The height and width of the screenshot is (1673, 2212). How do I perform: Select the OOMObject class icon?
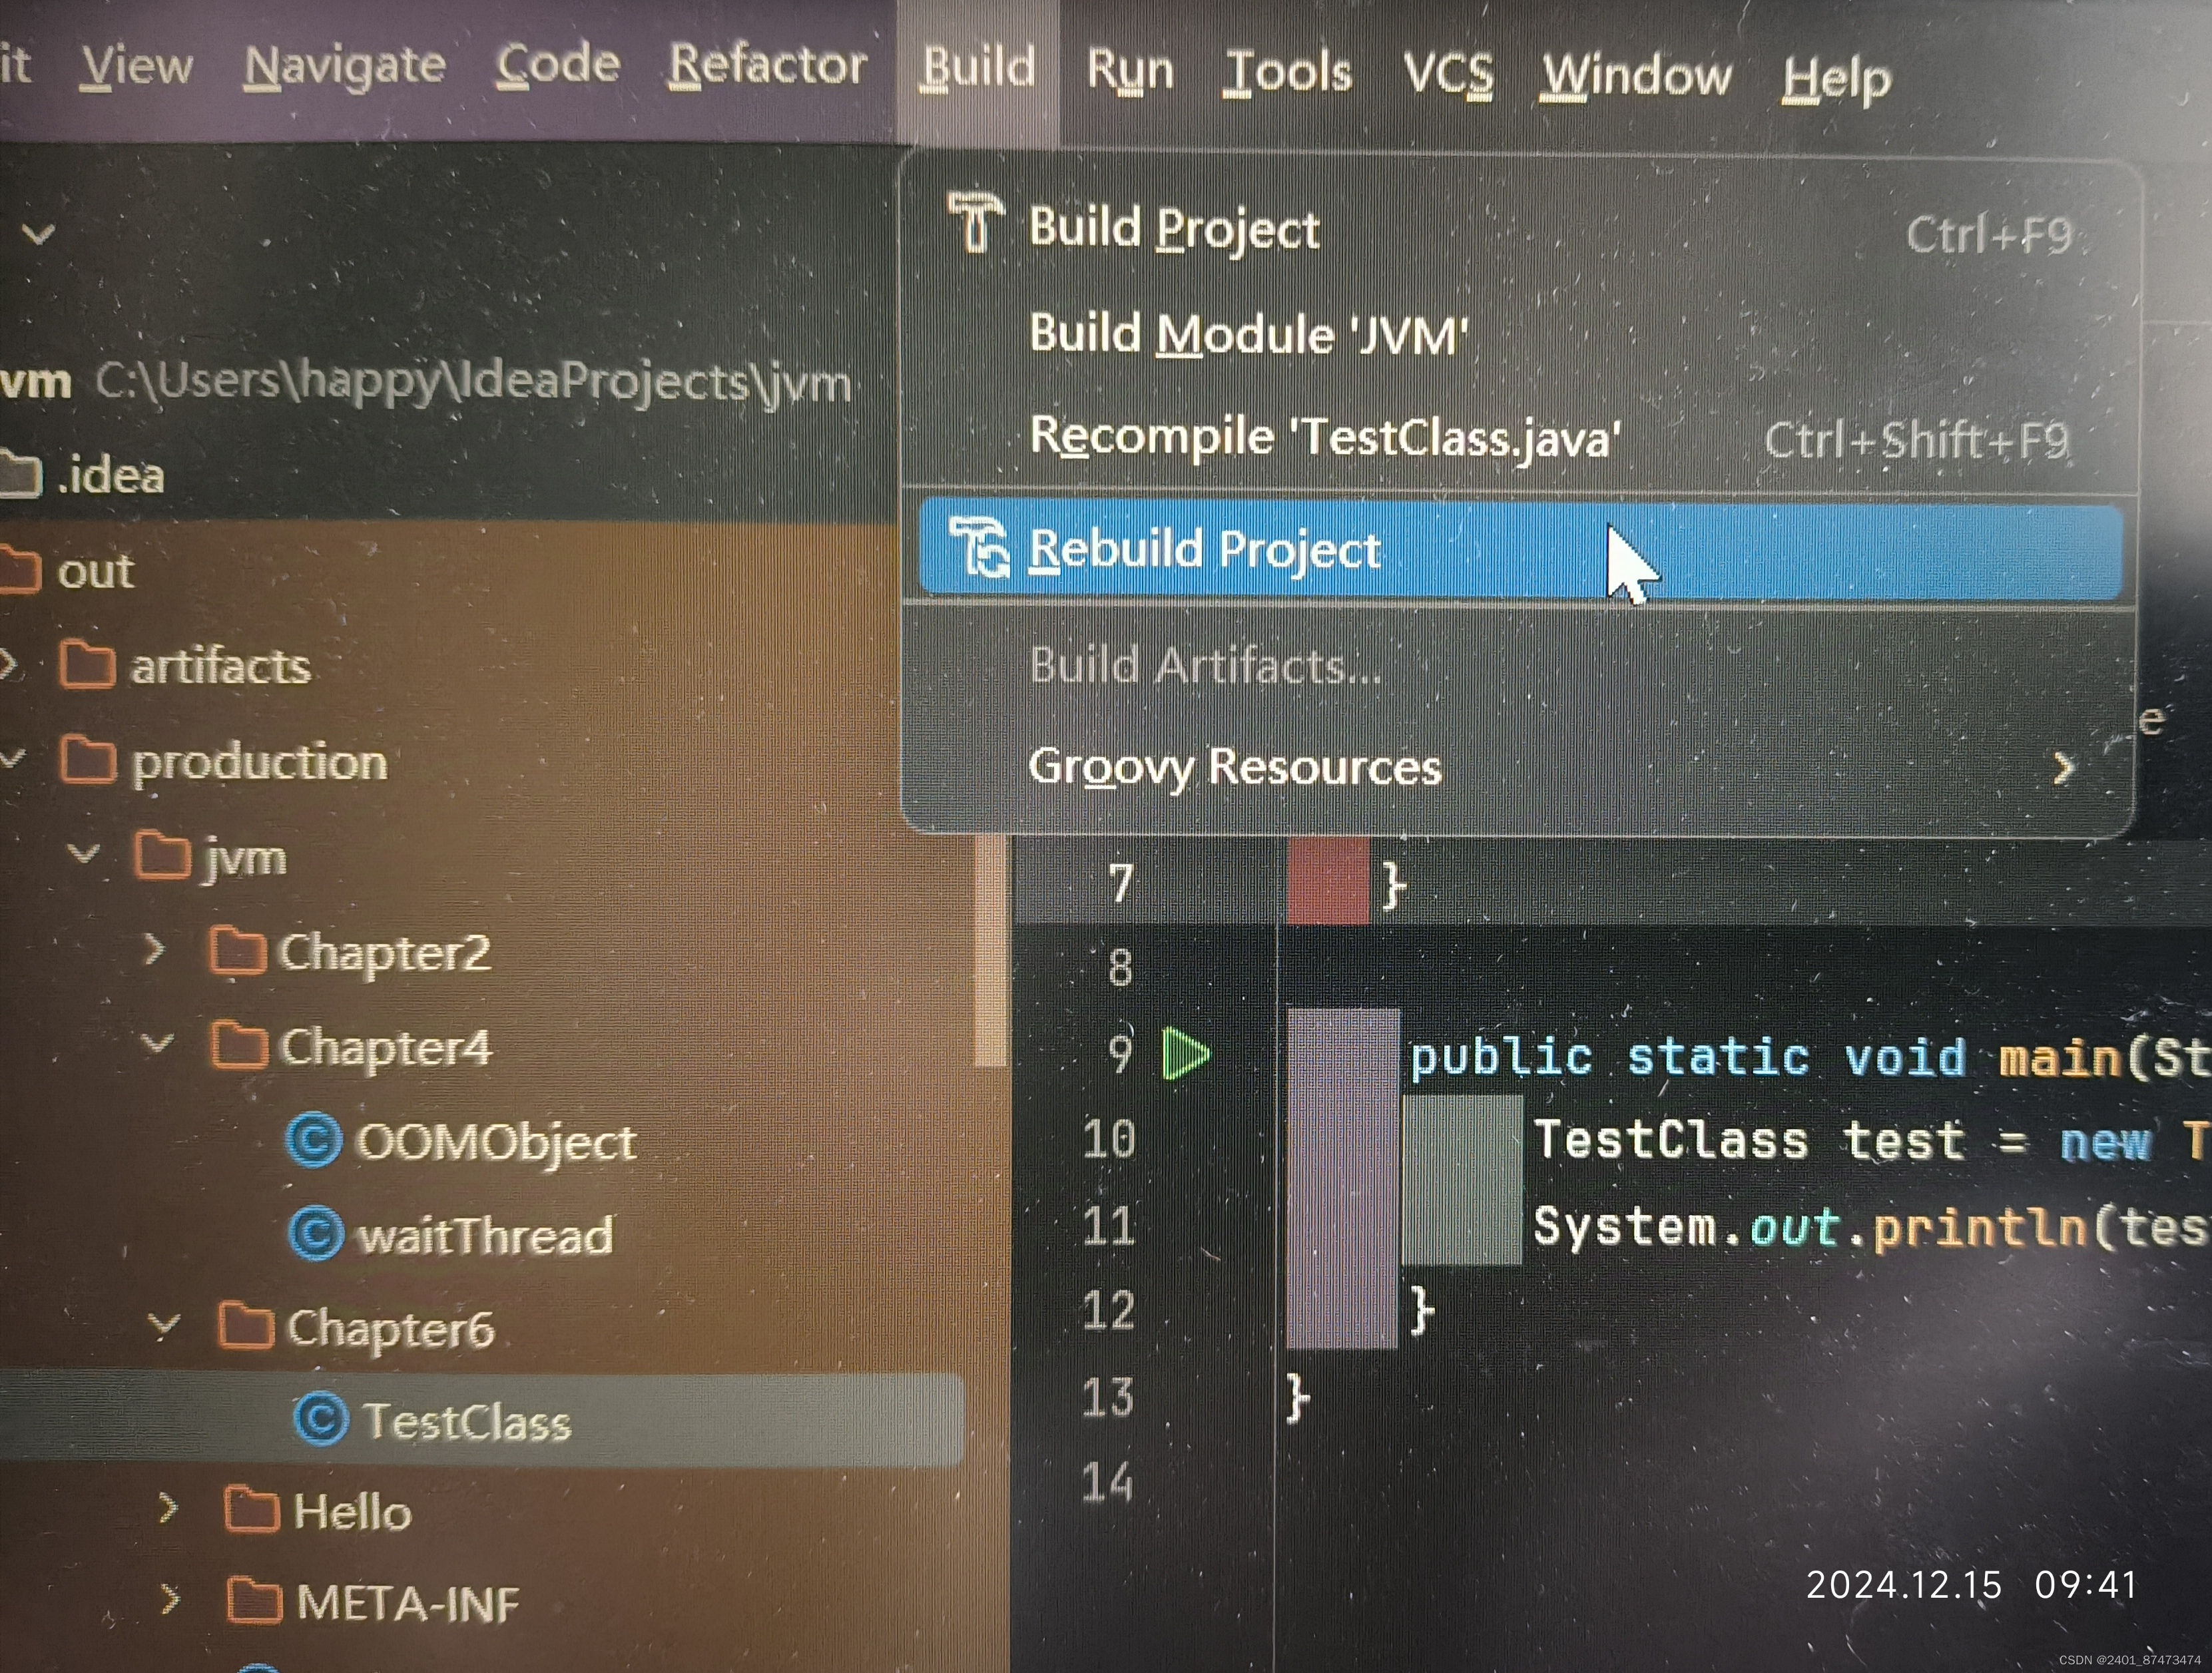point(314,1140)
